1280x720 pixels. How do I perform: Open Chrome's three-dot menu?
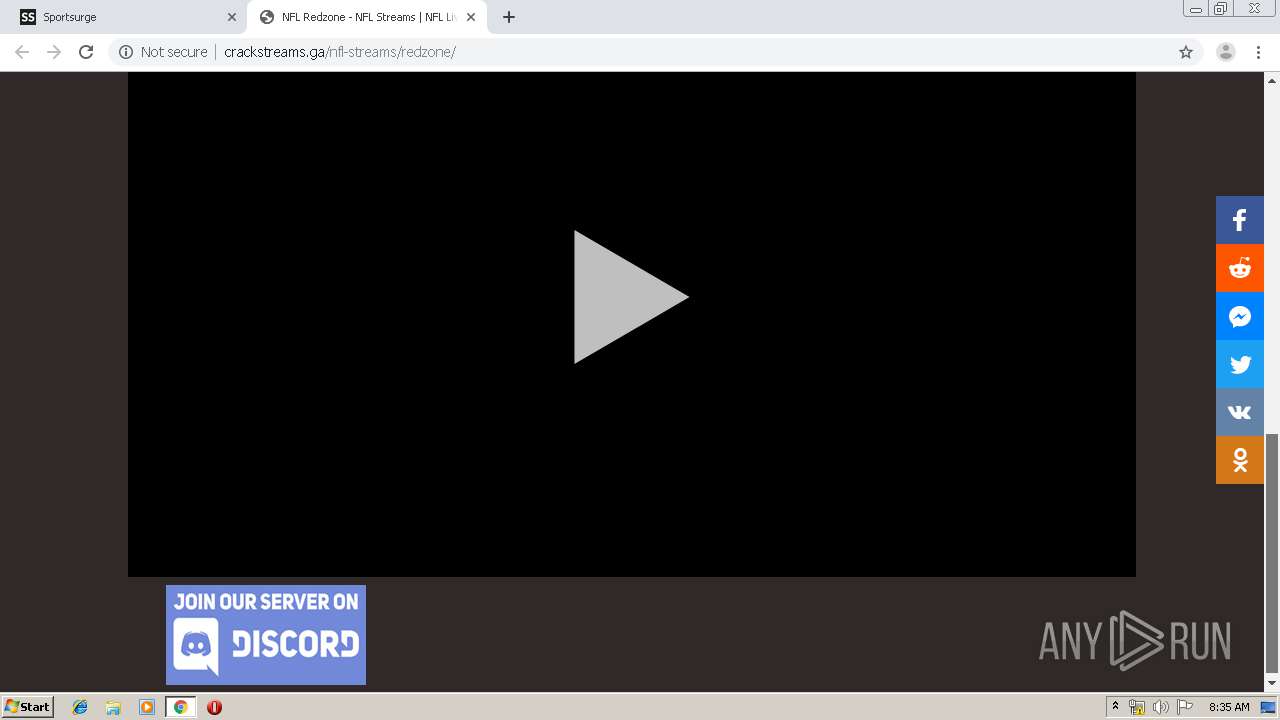point(1258,52)
